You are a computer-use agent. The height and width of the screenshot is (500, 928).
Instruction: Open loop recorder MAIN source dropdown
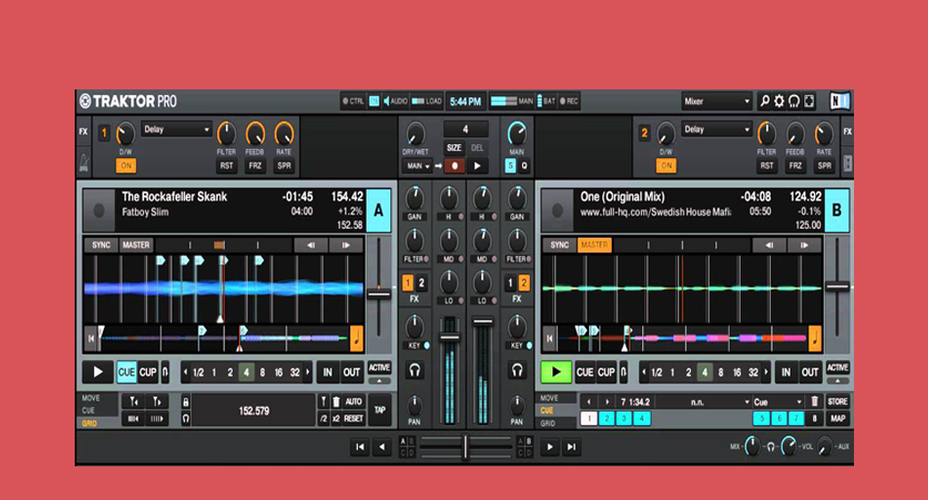click(x=418, y=166)
